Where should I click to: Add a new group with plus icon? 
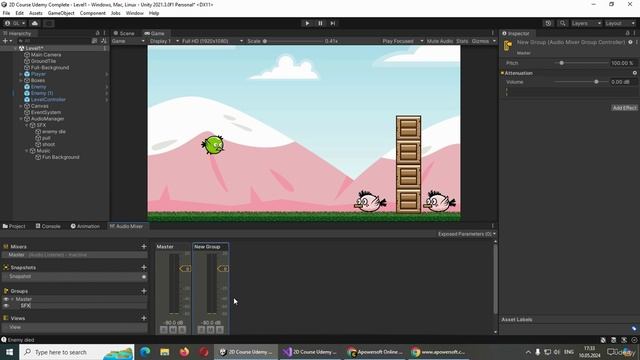[x=144, y=291]
